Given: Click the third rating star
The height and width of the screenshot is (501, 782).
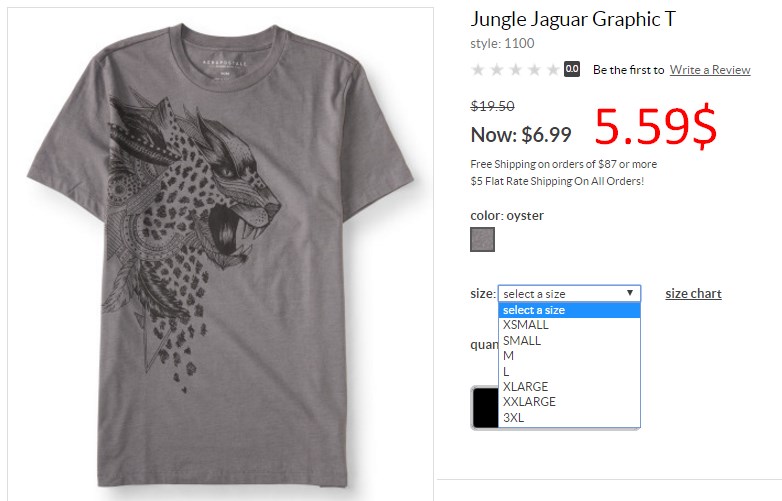Looking at the screenshot, I should (516, 70).
